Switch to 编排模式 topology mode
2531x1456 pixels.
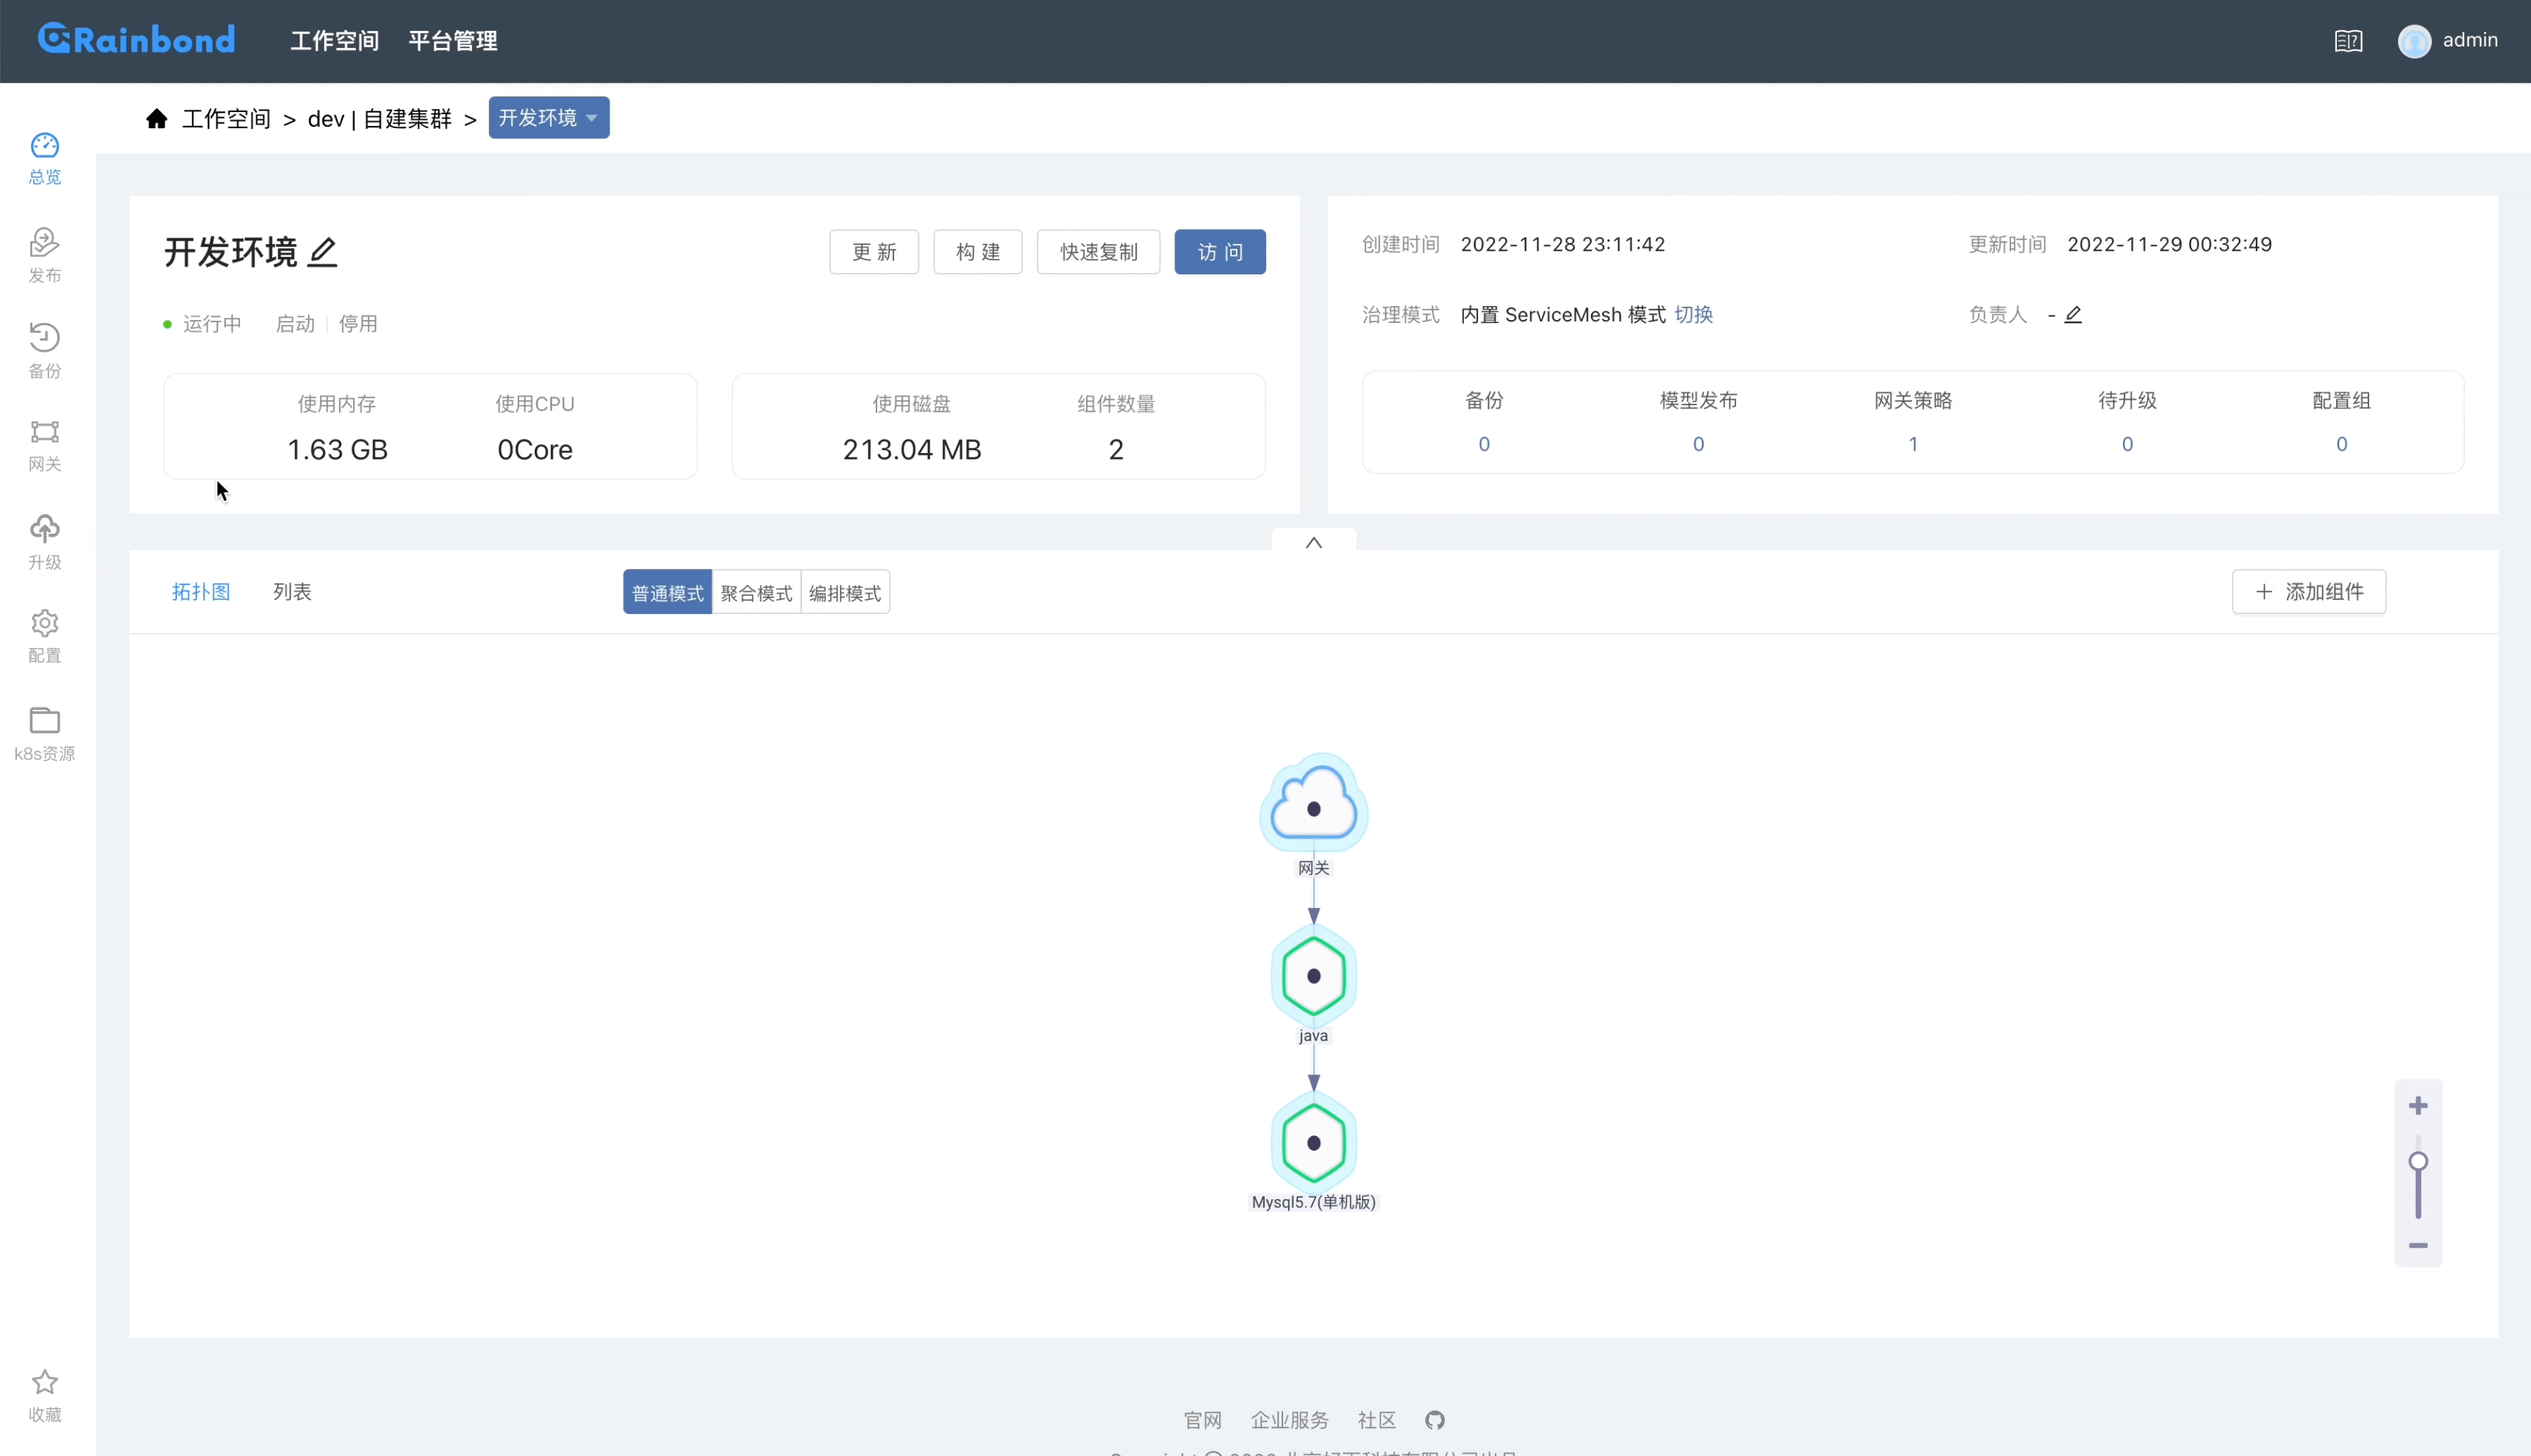pyautogui.click(x=845, y=593)
